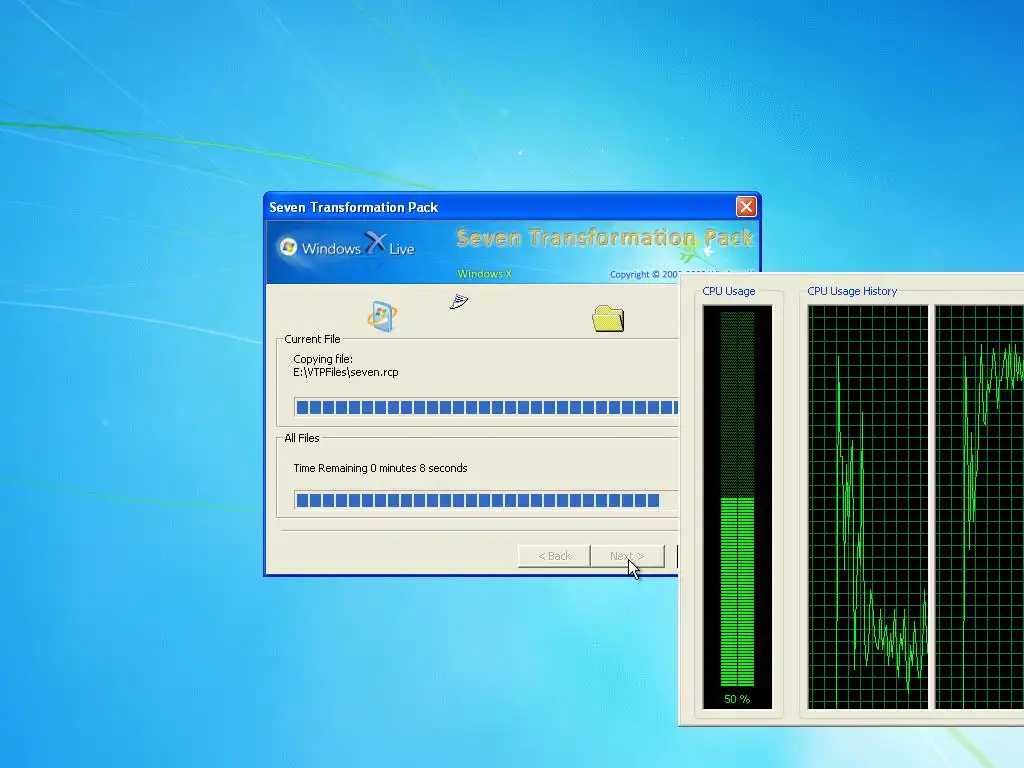Click the '50 %' CPU usage value
1024x768 pixels.
click(737, 699)
